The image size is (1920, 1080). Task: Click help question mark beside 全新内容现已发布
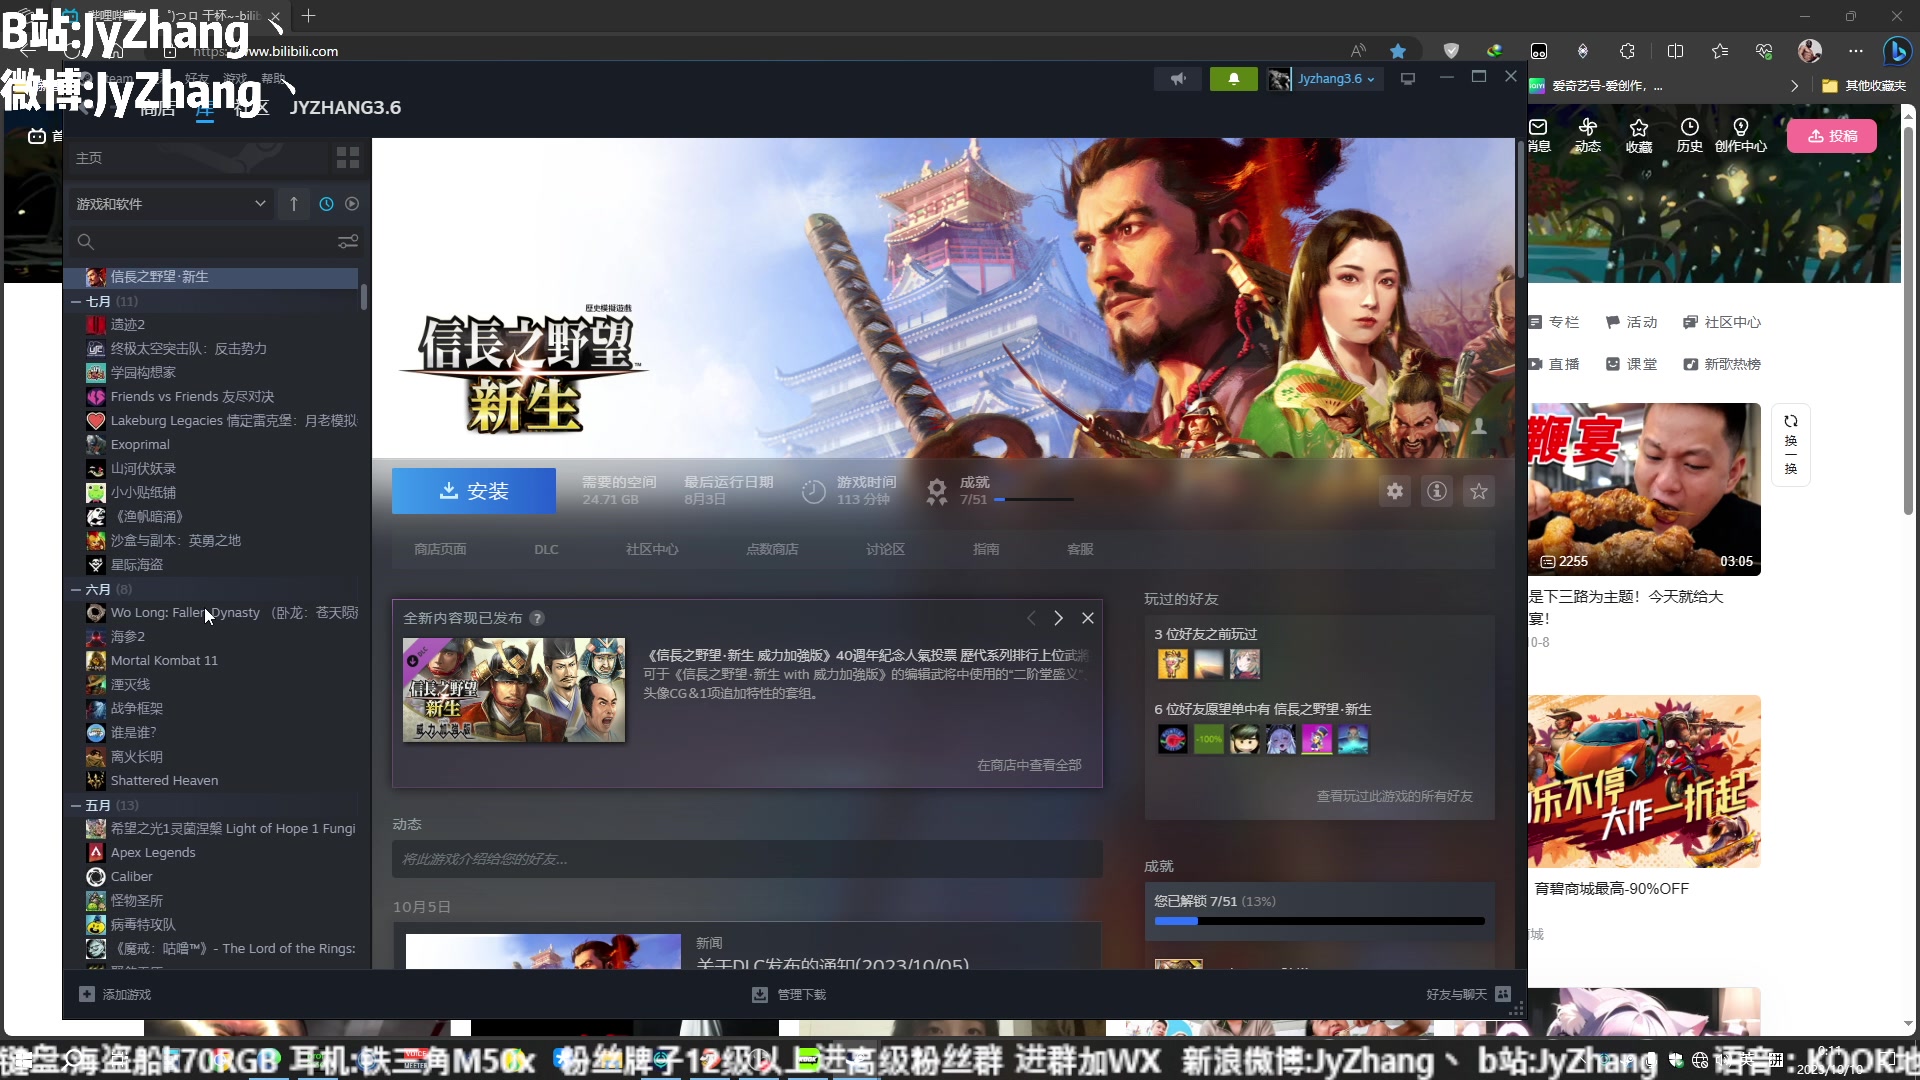pos(537,618)
